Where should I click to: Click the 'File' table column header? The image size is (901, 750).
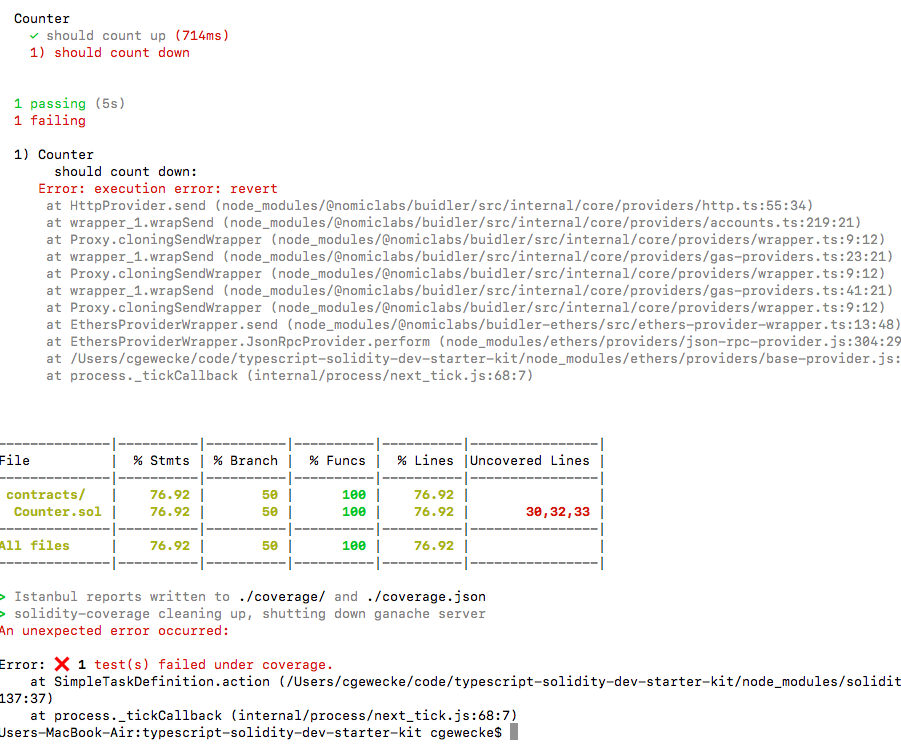pyautogui.click(x=15, y=461)
